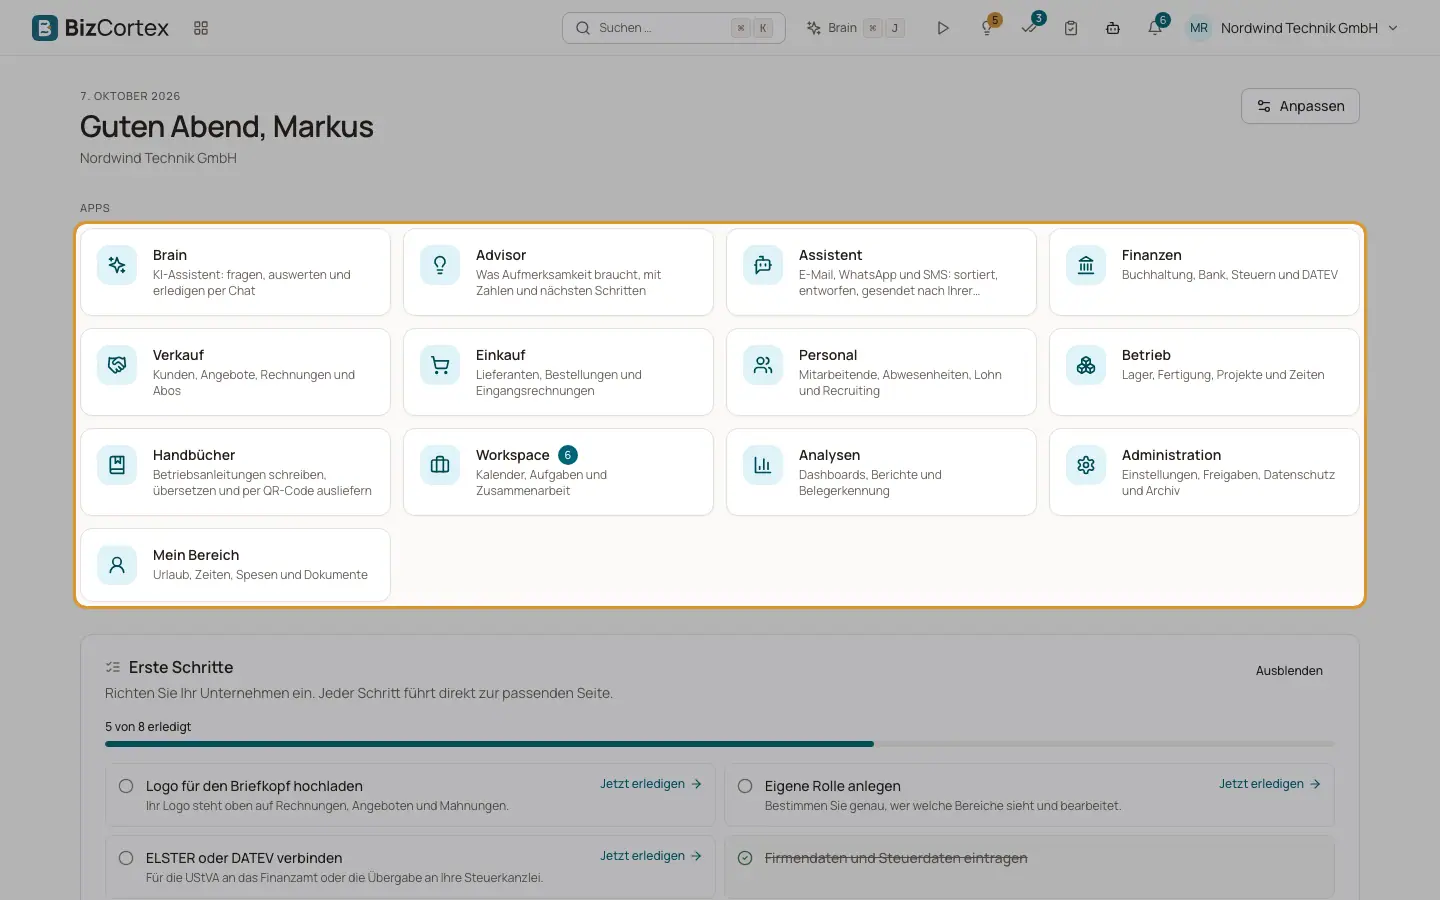The height and width of the screenshot is (900, 1440).
Task: Click the Suchen search field
Action: 673,28
